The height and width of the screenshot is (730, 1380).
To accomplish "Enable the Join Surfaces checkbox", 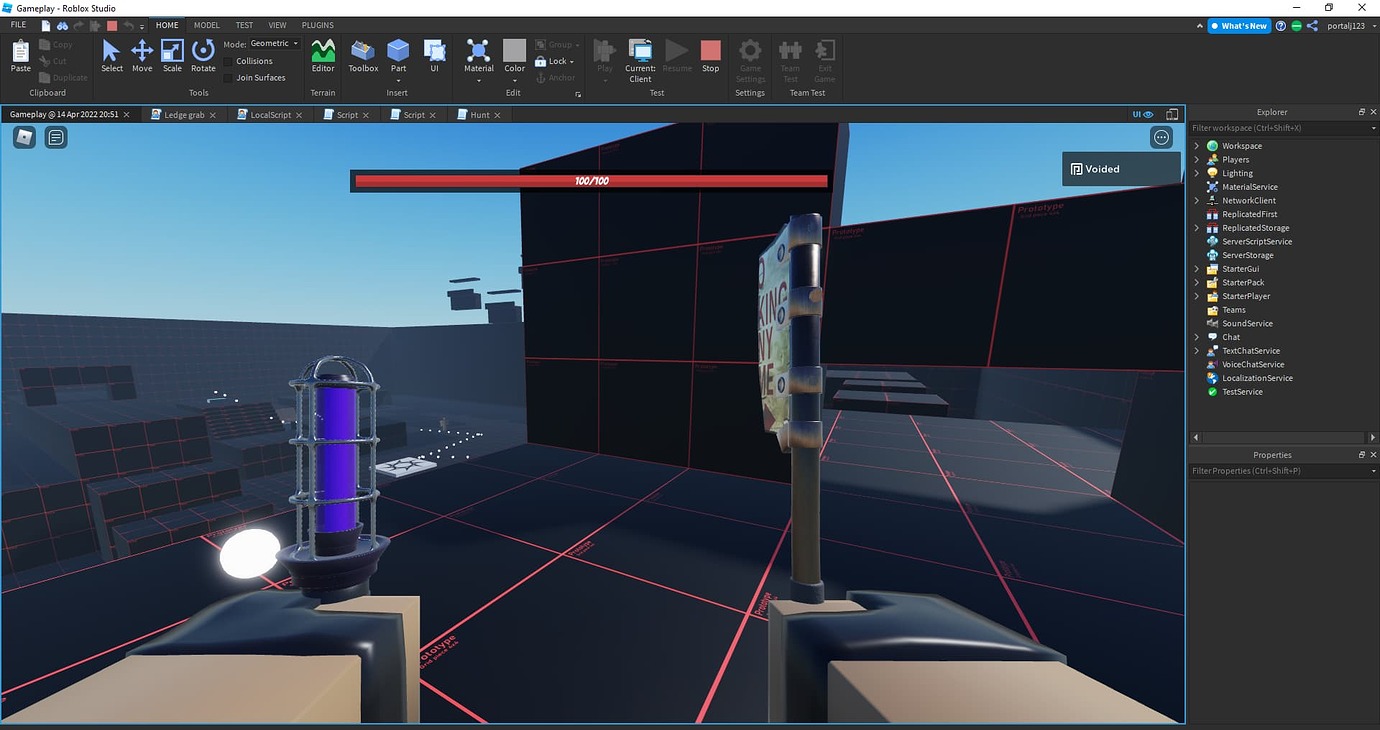I will coord(229,77).
